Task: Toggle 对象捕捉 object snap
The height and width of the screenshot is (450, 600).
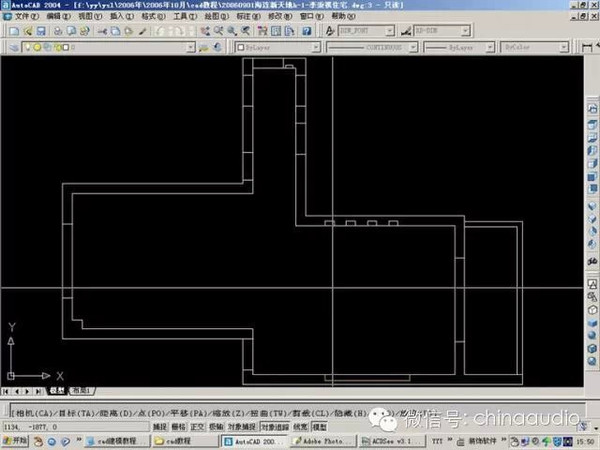Action: click(241, 427)
